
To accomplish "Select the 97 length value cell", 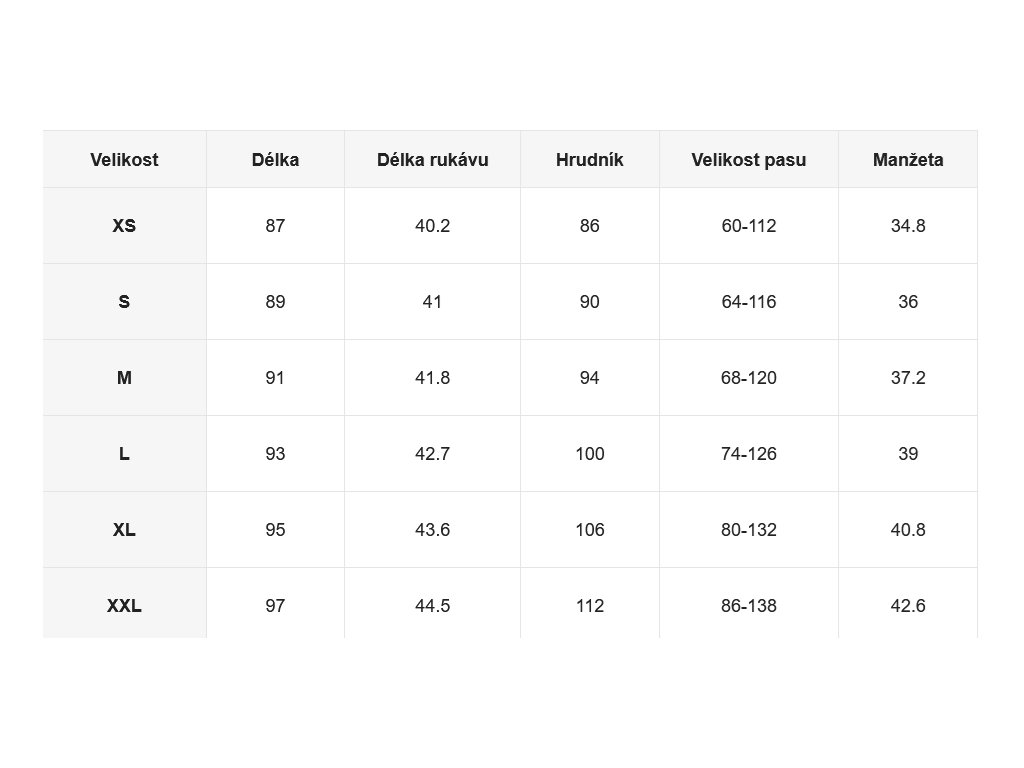I will 275,603.
